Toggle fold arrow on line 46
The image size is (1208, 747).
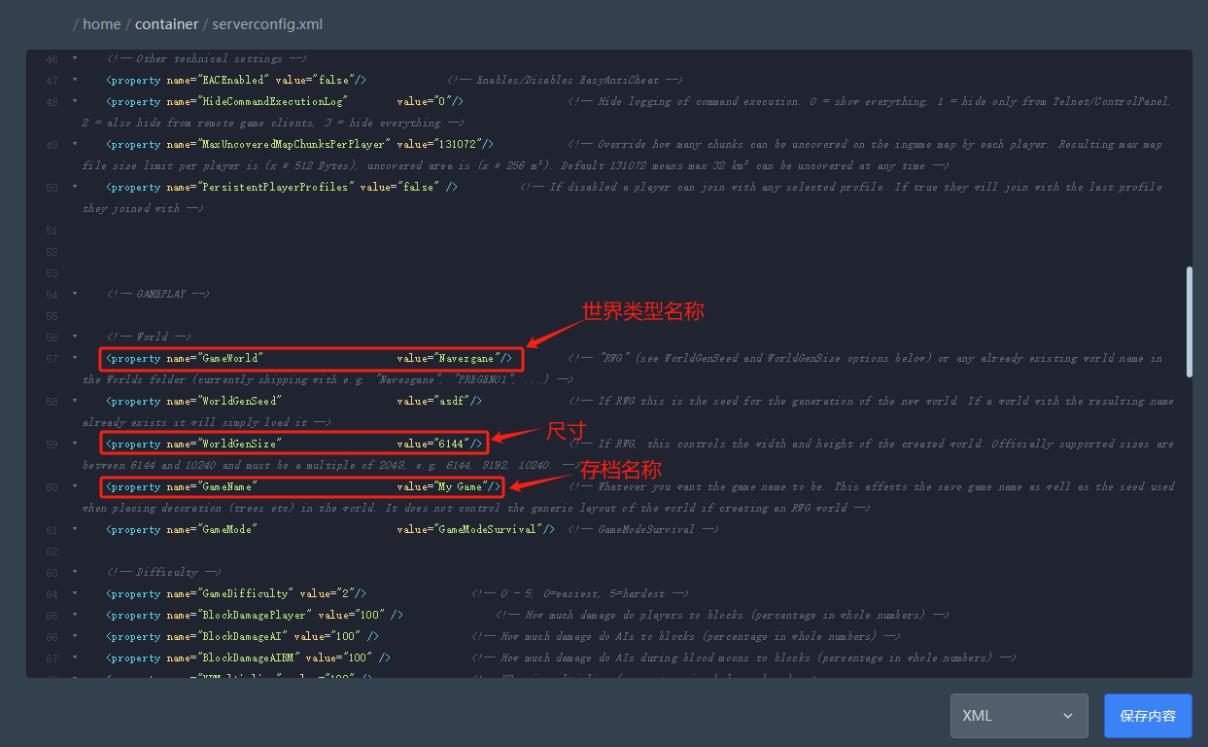(75, 59)
